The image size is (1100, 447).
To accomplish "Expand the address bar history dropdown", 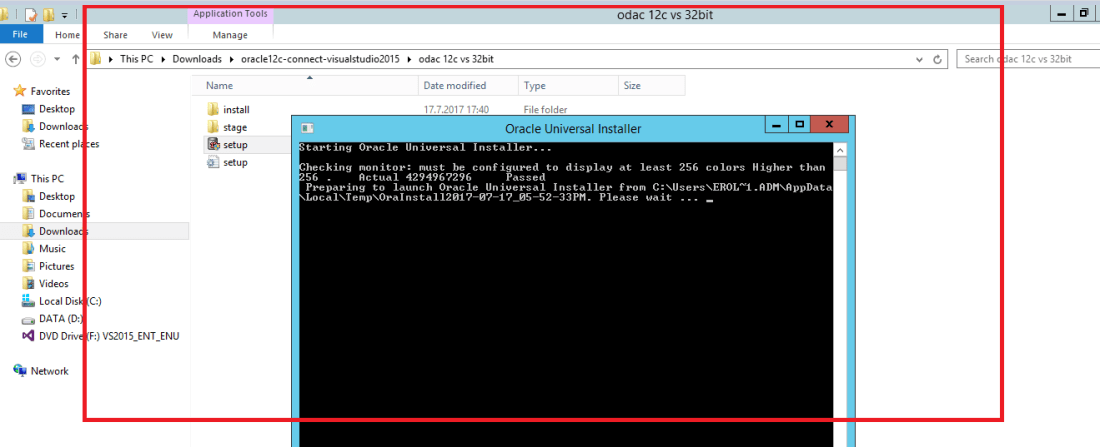I will click(919, 60).
